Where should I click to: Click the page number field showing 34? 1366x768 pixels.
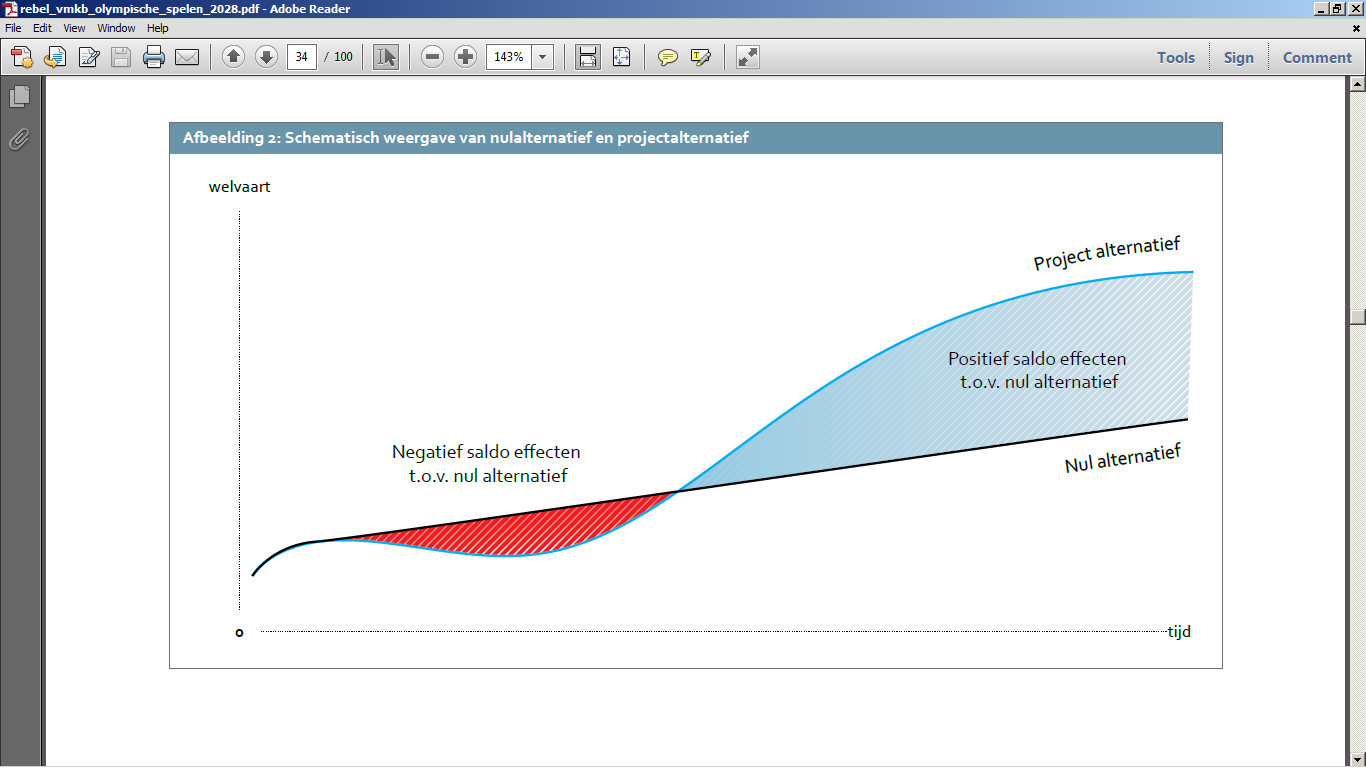coord(302,57)
